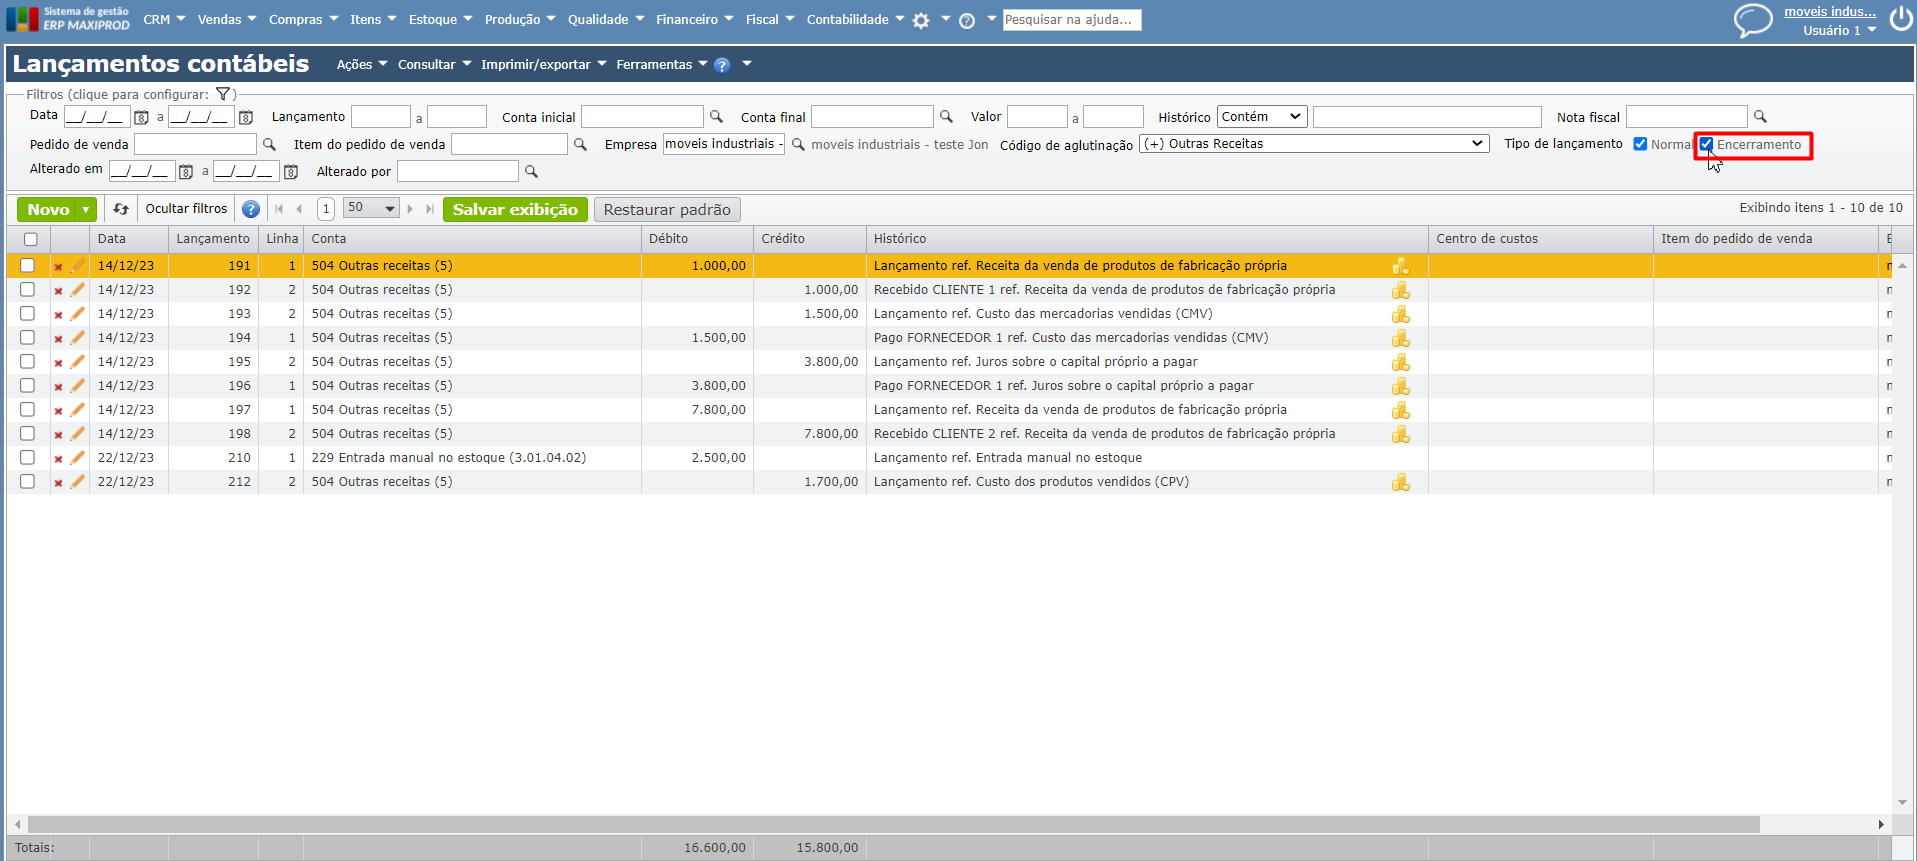This screenshot has width=1917, height=861.
Task: Sort table by Débito column header
Action: point(697,239)
